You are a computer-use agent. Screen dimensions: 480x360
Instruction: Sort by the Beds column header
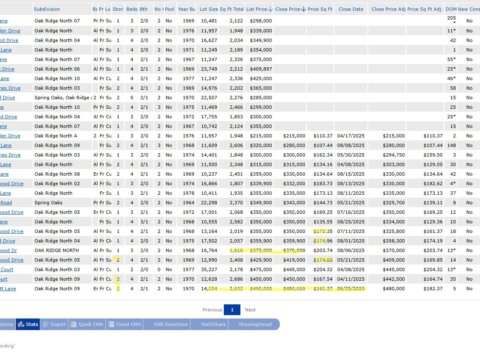click(132, 9)
